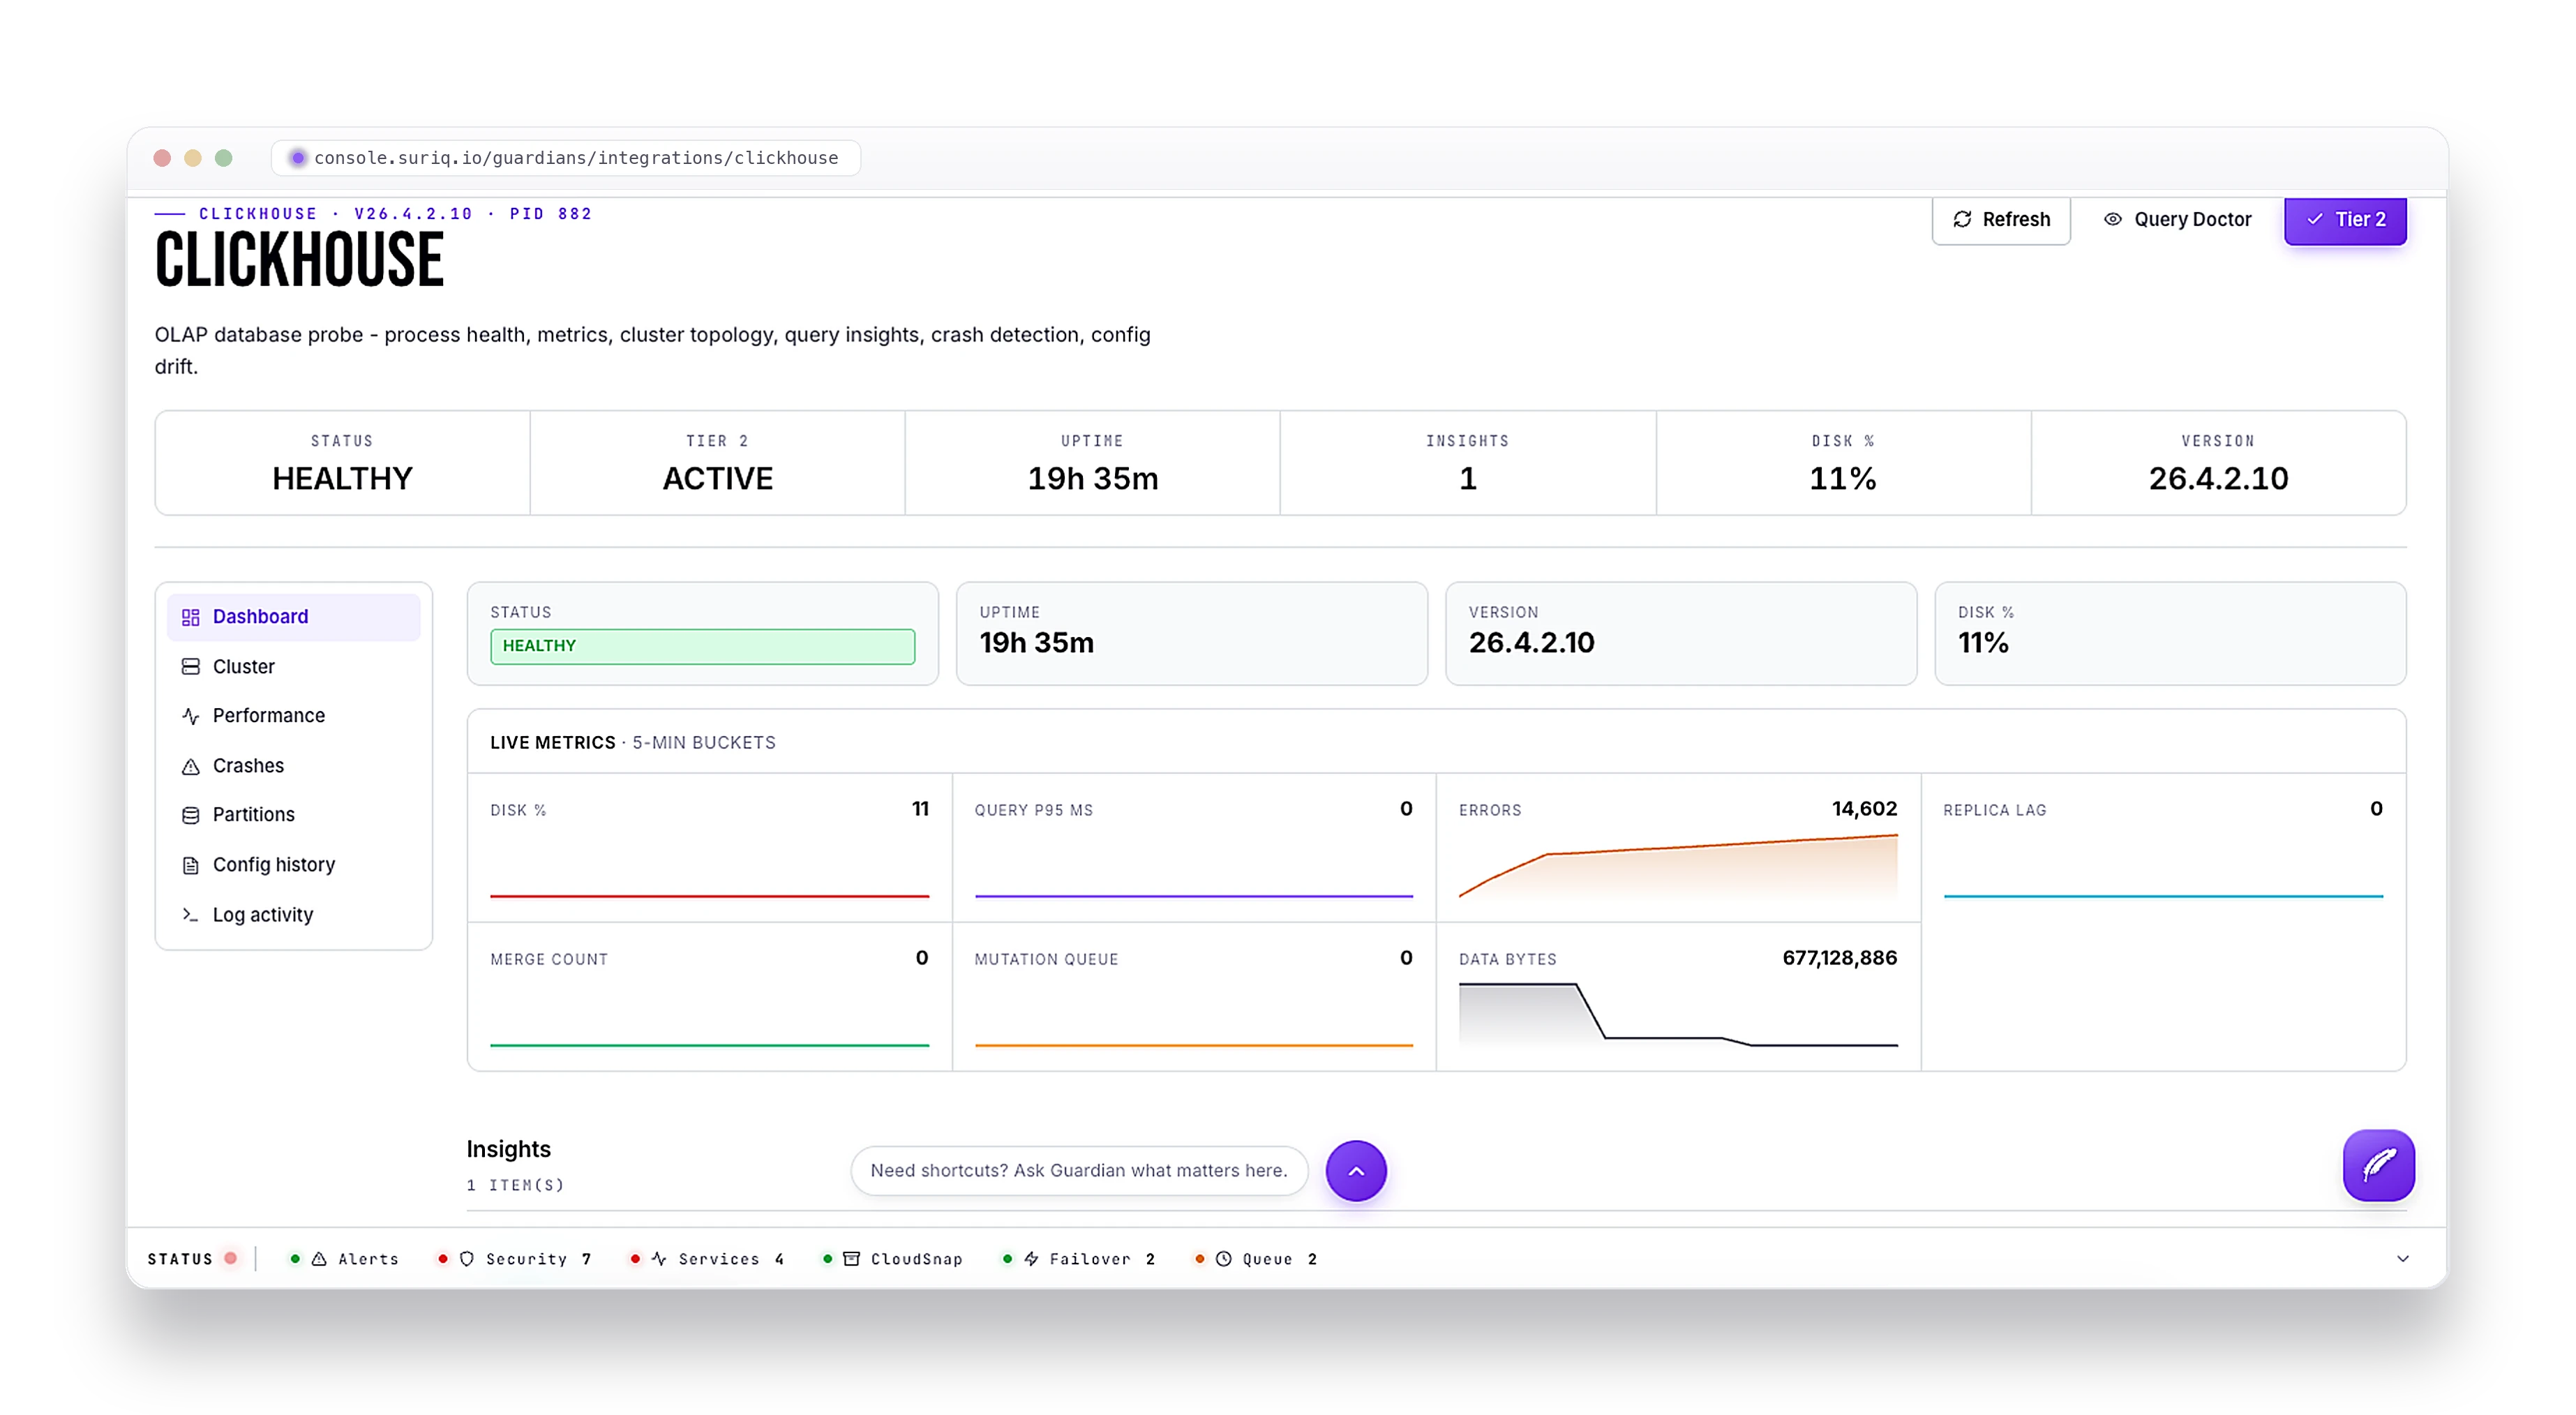Click the purple chevron-up Guardian button
Image resolution: width=2576 pixels, height=1415 pixels.
[1356, 1171]
